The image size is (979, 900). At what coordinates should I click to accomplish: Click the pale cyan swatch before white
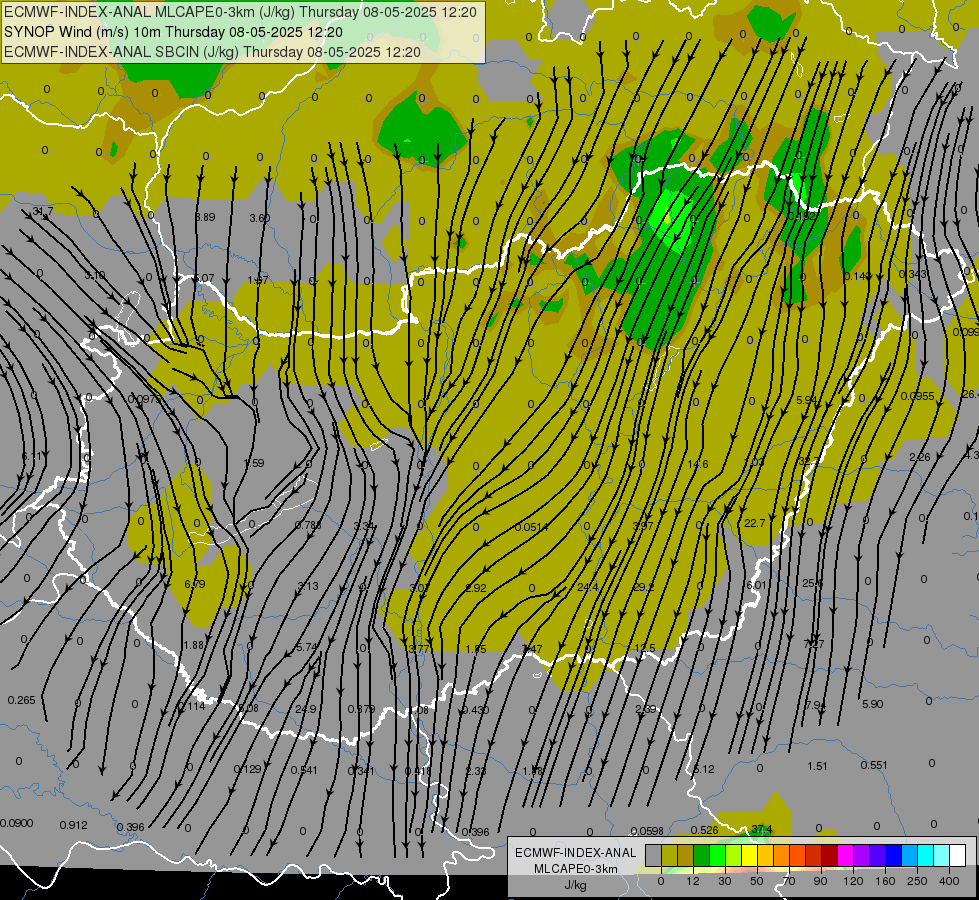click(942, 855)
